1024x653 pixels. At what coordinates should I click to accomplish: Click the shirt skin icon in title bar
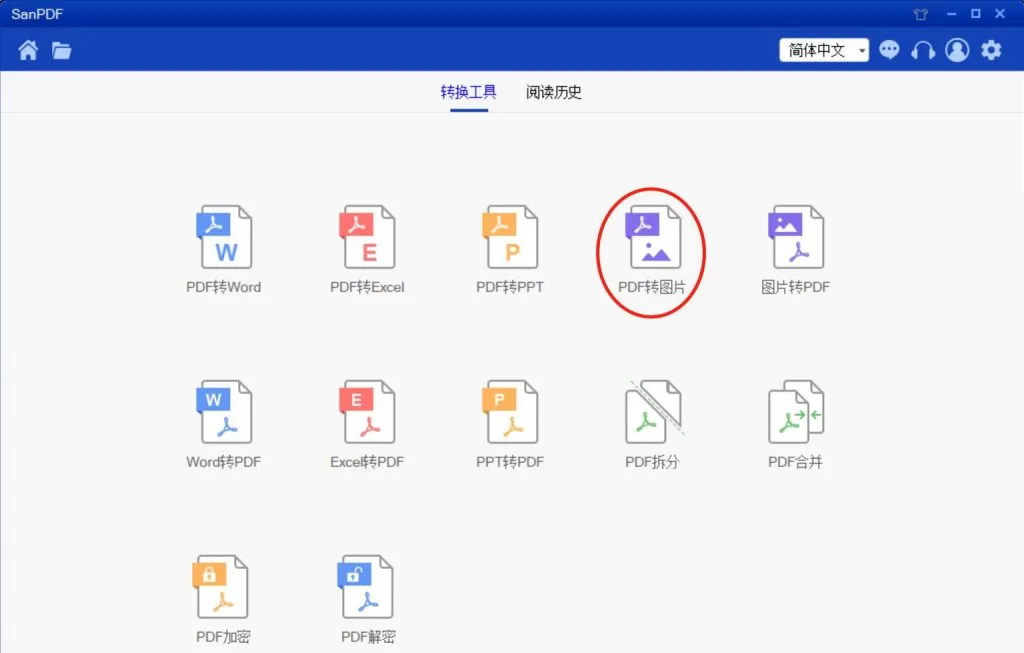(921, 14)
